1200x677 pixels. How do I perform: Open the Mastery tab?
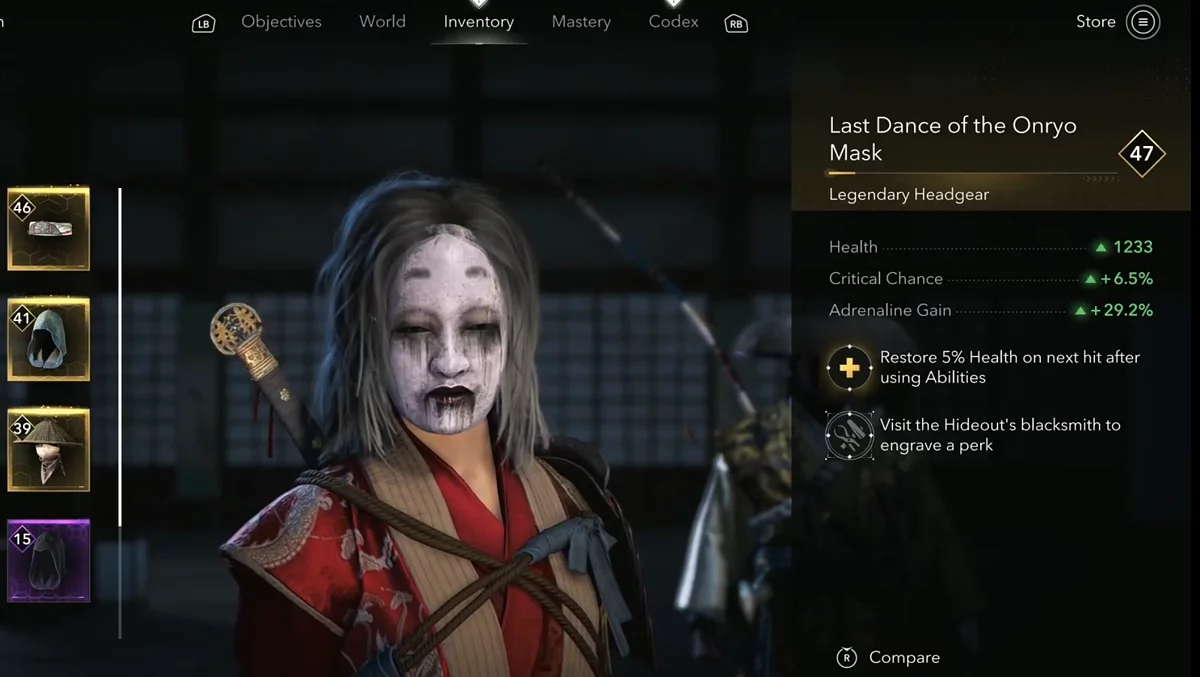[x=581, y=22]
